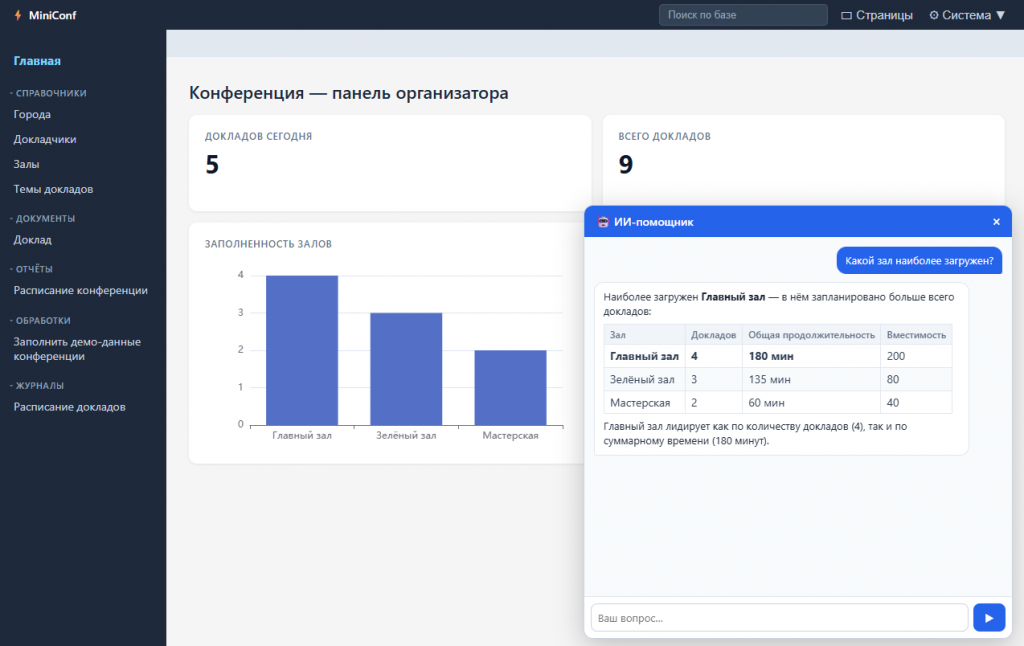Click the Мастерская chart axis label
1024x646 pixels.
click(x=510, y=435)
